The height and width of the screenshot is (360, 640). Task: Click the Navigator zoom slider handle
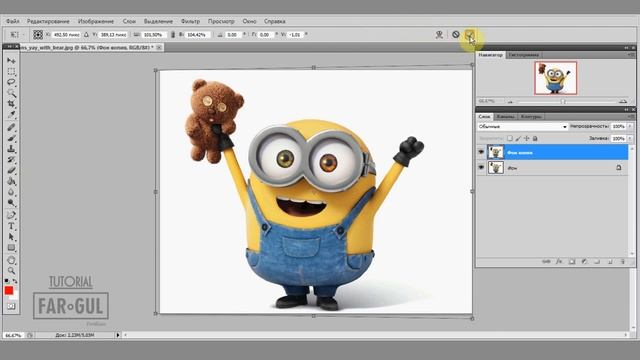pyautogui.click(x=563, y=101)
